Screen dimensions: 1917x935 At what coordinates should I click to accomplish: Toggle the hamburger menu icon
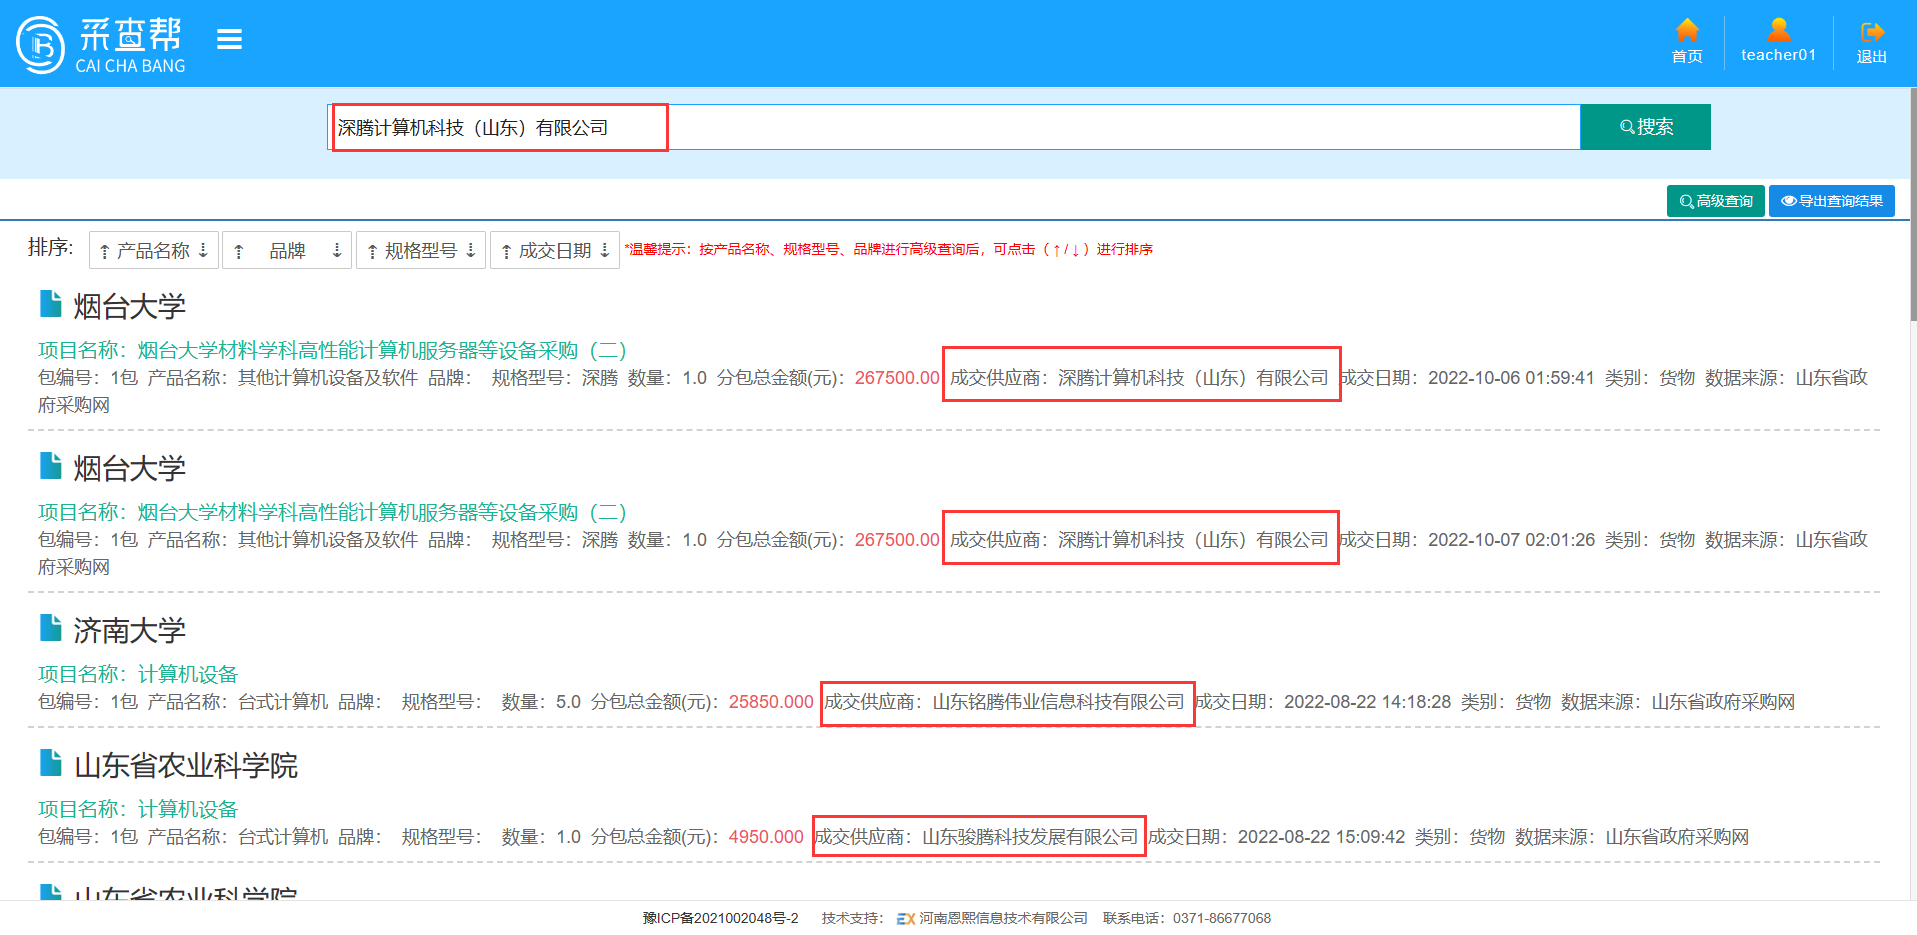pos(230,39)
